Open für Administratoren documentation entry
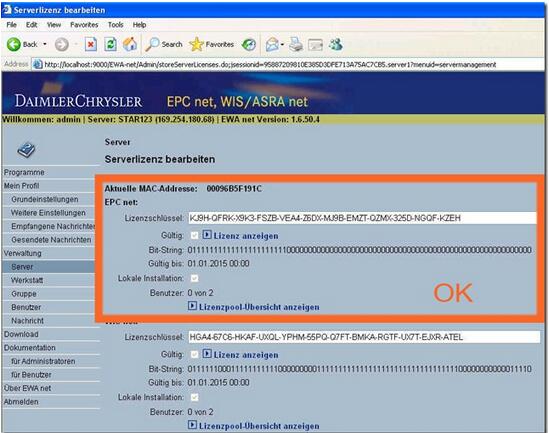This screenshot has width=549, height=433. point(43,361)
